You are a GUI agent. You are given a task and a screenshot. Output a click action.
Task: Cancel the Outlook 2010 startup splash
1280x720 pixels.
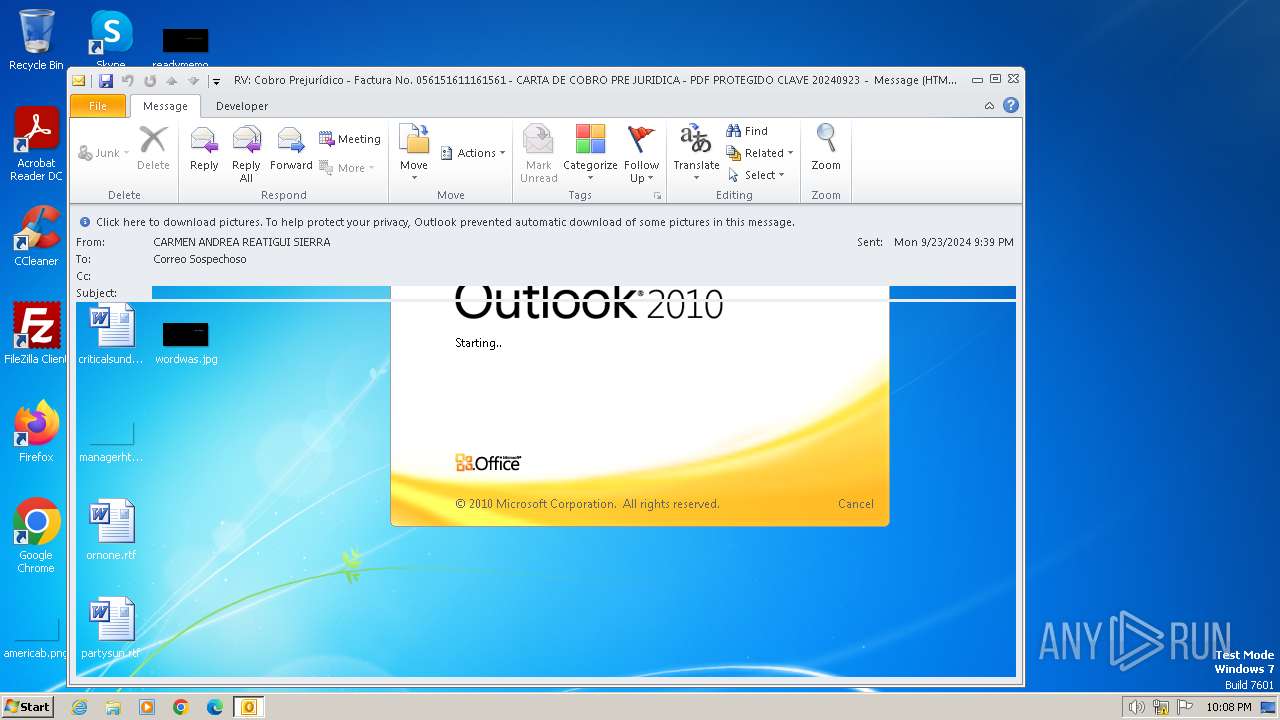[856, 504]
